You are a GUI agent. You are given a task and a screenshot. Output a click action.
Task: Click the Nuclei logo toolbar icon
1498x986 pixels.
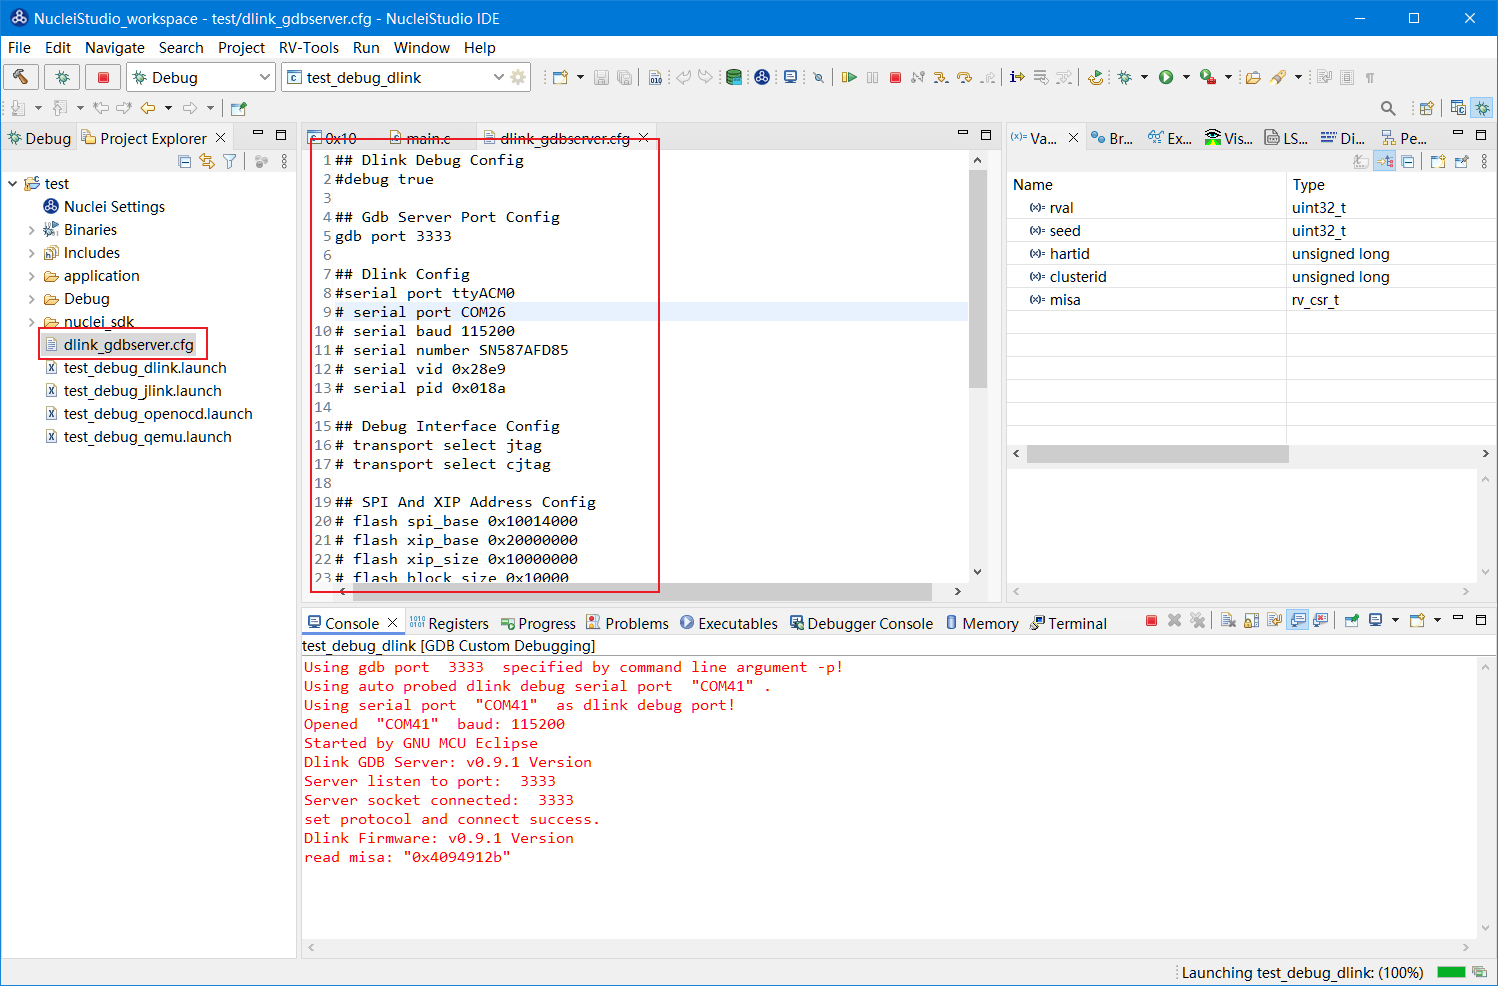(x=762, y=77)
